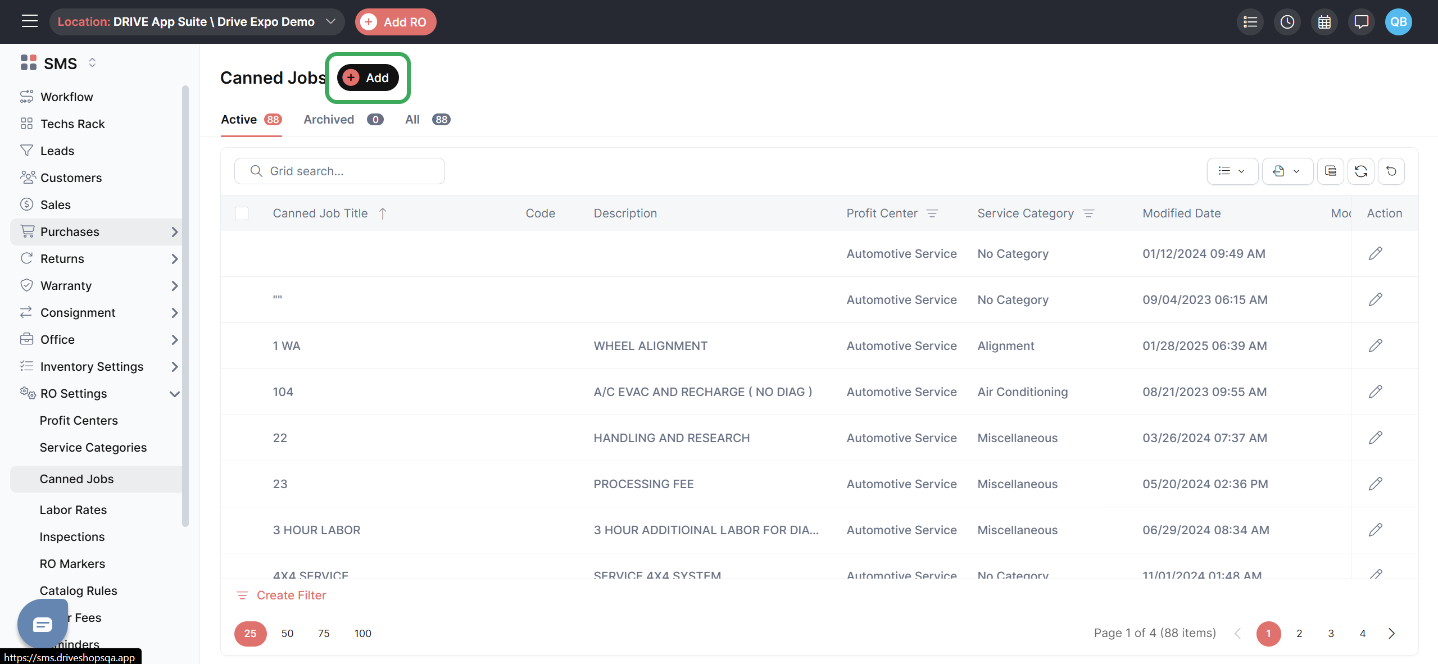The width and height of the screenshot is (1438, 664).
Task: Expand the Warranty submenu
Action: (175, 286)
